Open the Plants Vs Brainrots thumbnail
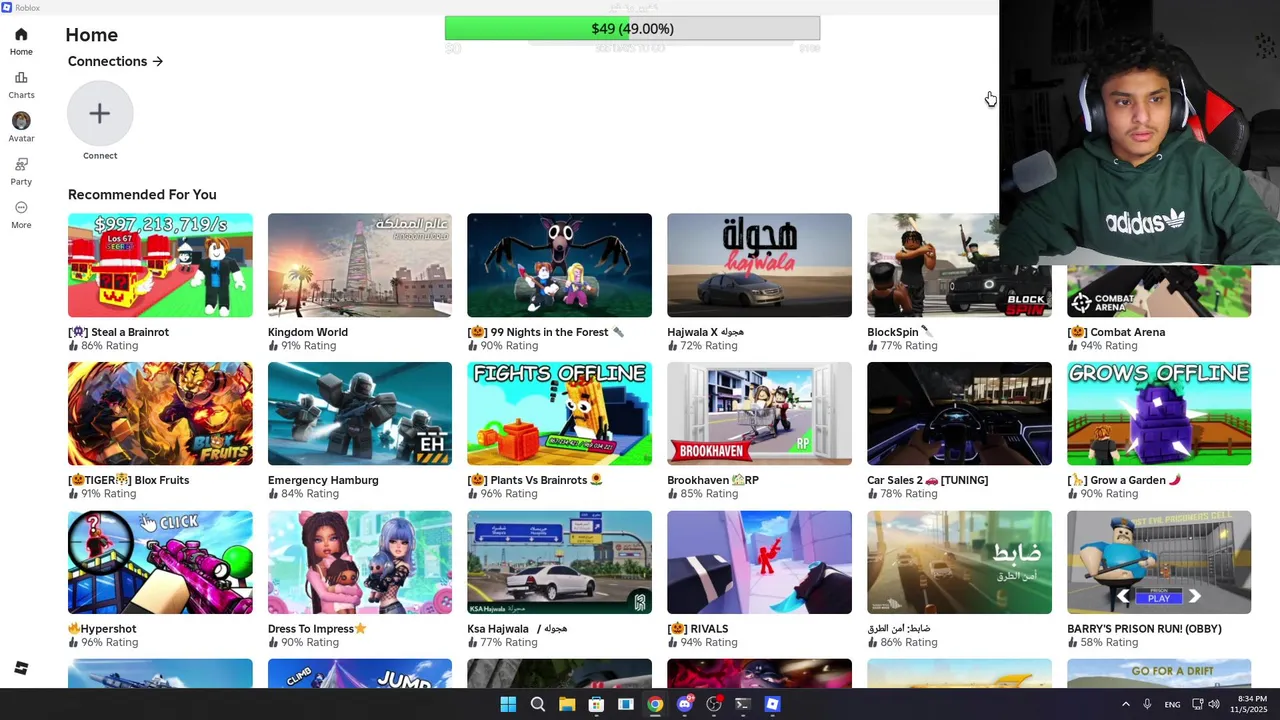 pos(559,414)
